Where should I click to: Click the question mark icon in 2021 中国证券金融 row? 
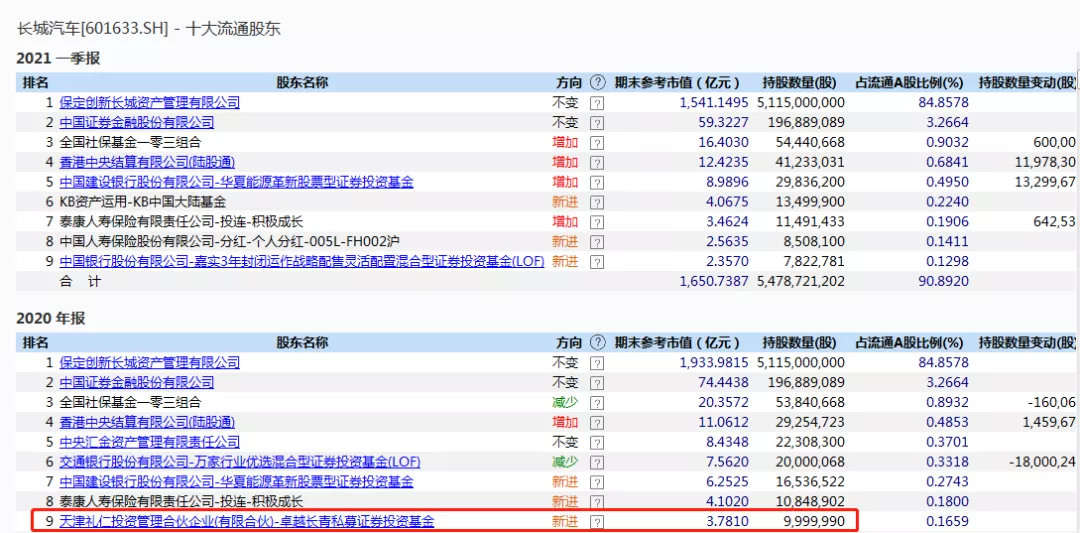[x=597, y=123]
